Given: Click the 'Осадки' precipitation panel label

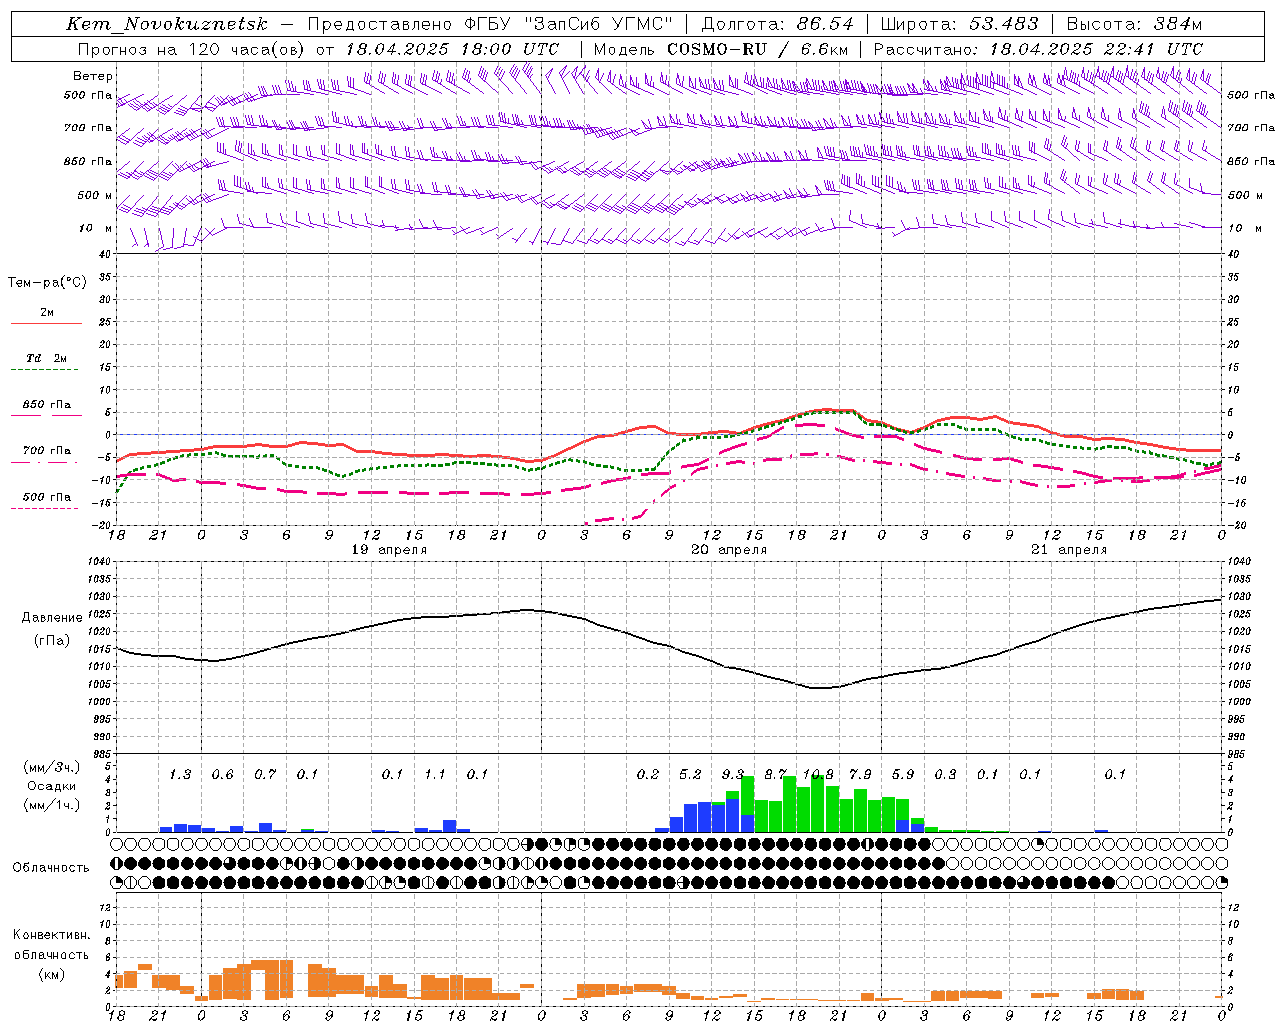Looking at the screenshot, I should pos(49,786).
